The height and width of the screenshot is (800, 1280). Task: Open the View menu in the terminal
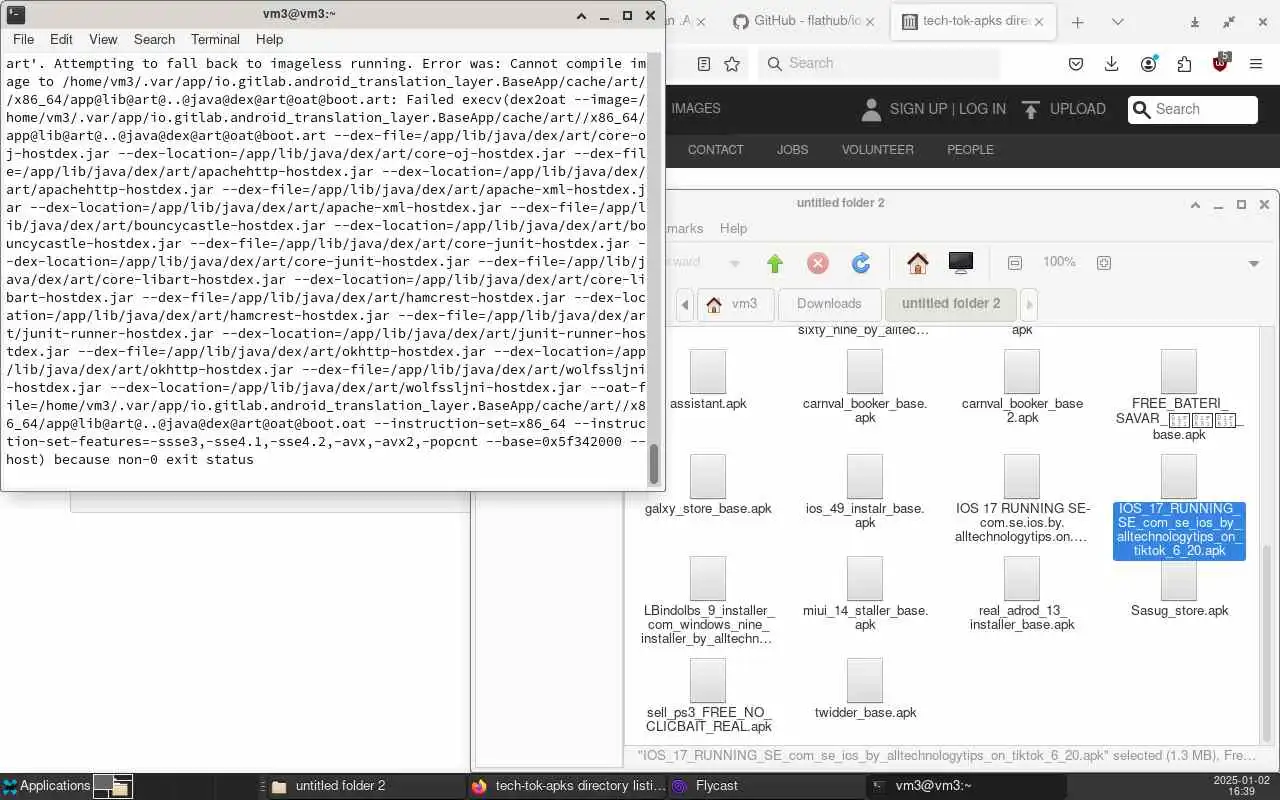point(103,39)
